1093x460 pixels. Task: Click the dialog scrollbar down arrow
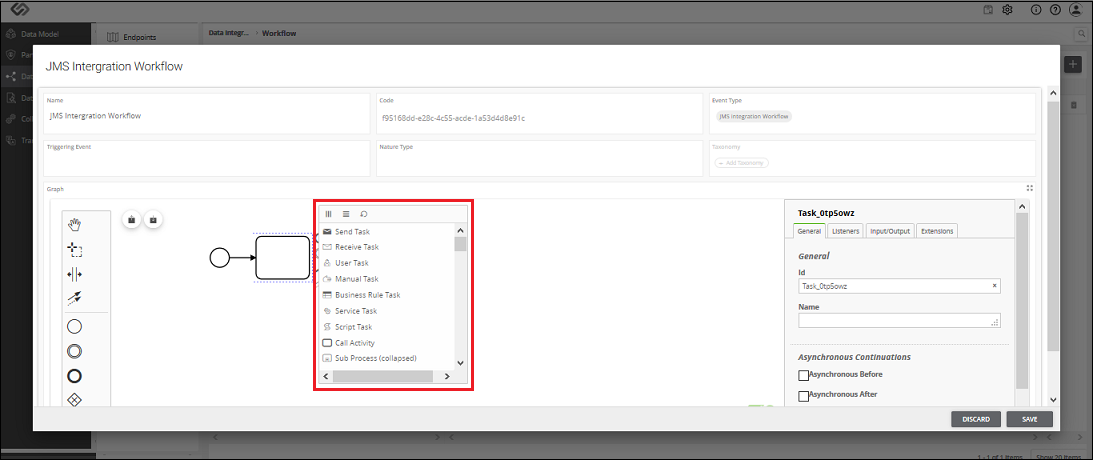1053,399
